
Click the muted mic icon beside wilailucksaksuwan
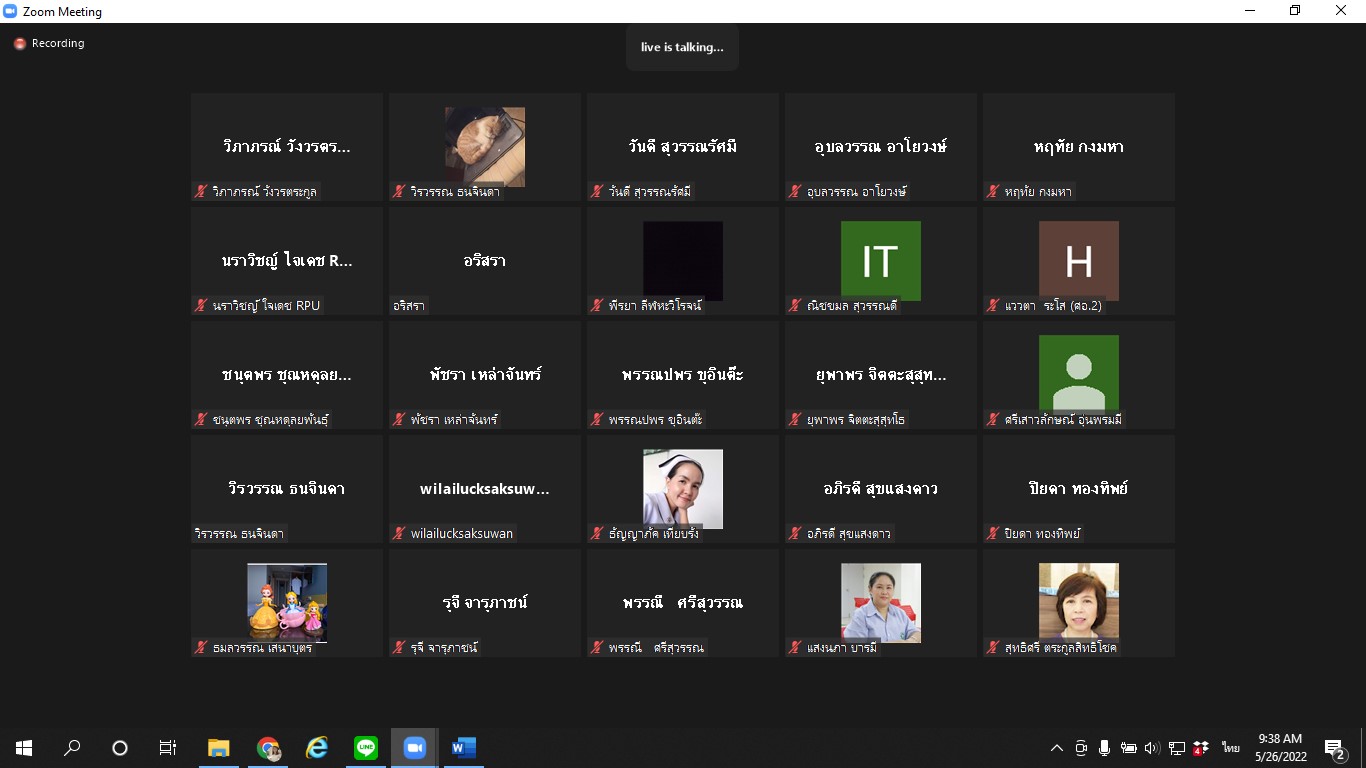click(400, 534)
